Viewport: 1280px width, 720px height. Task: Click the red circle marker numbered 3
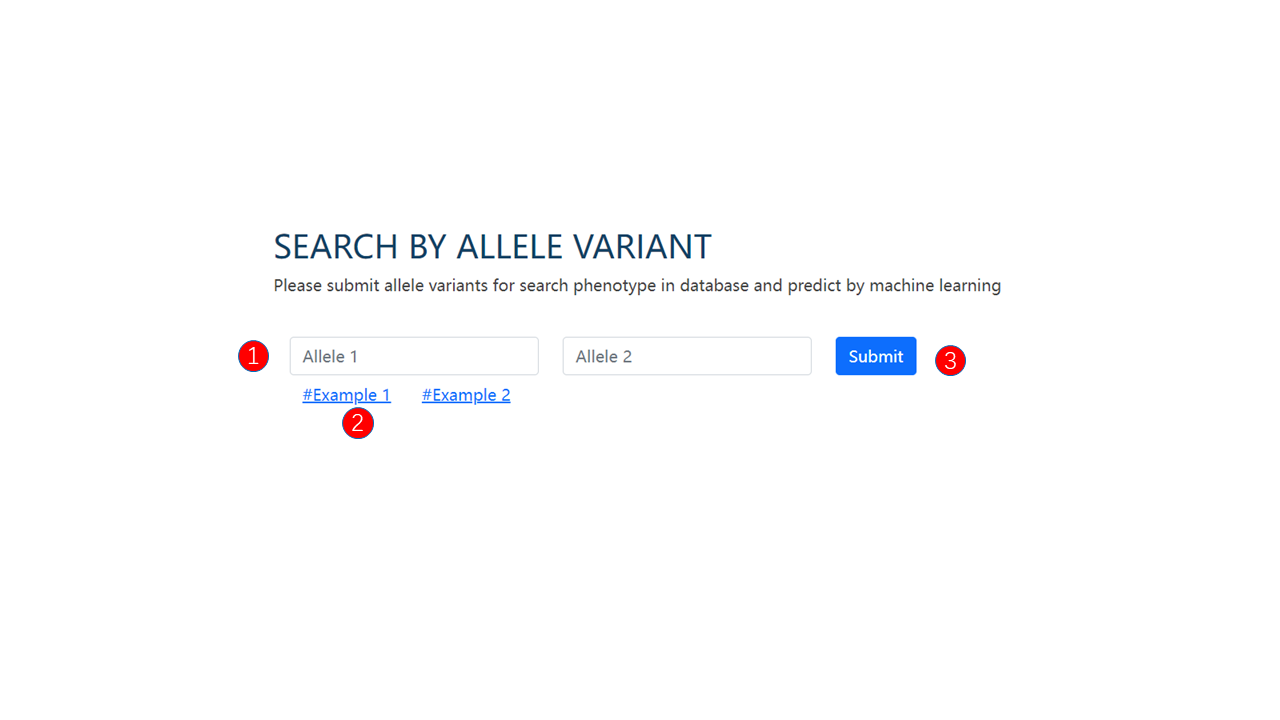click(950, 361)
